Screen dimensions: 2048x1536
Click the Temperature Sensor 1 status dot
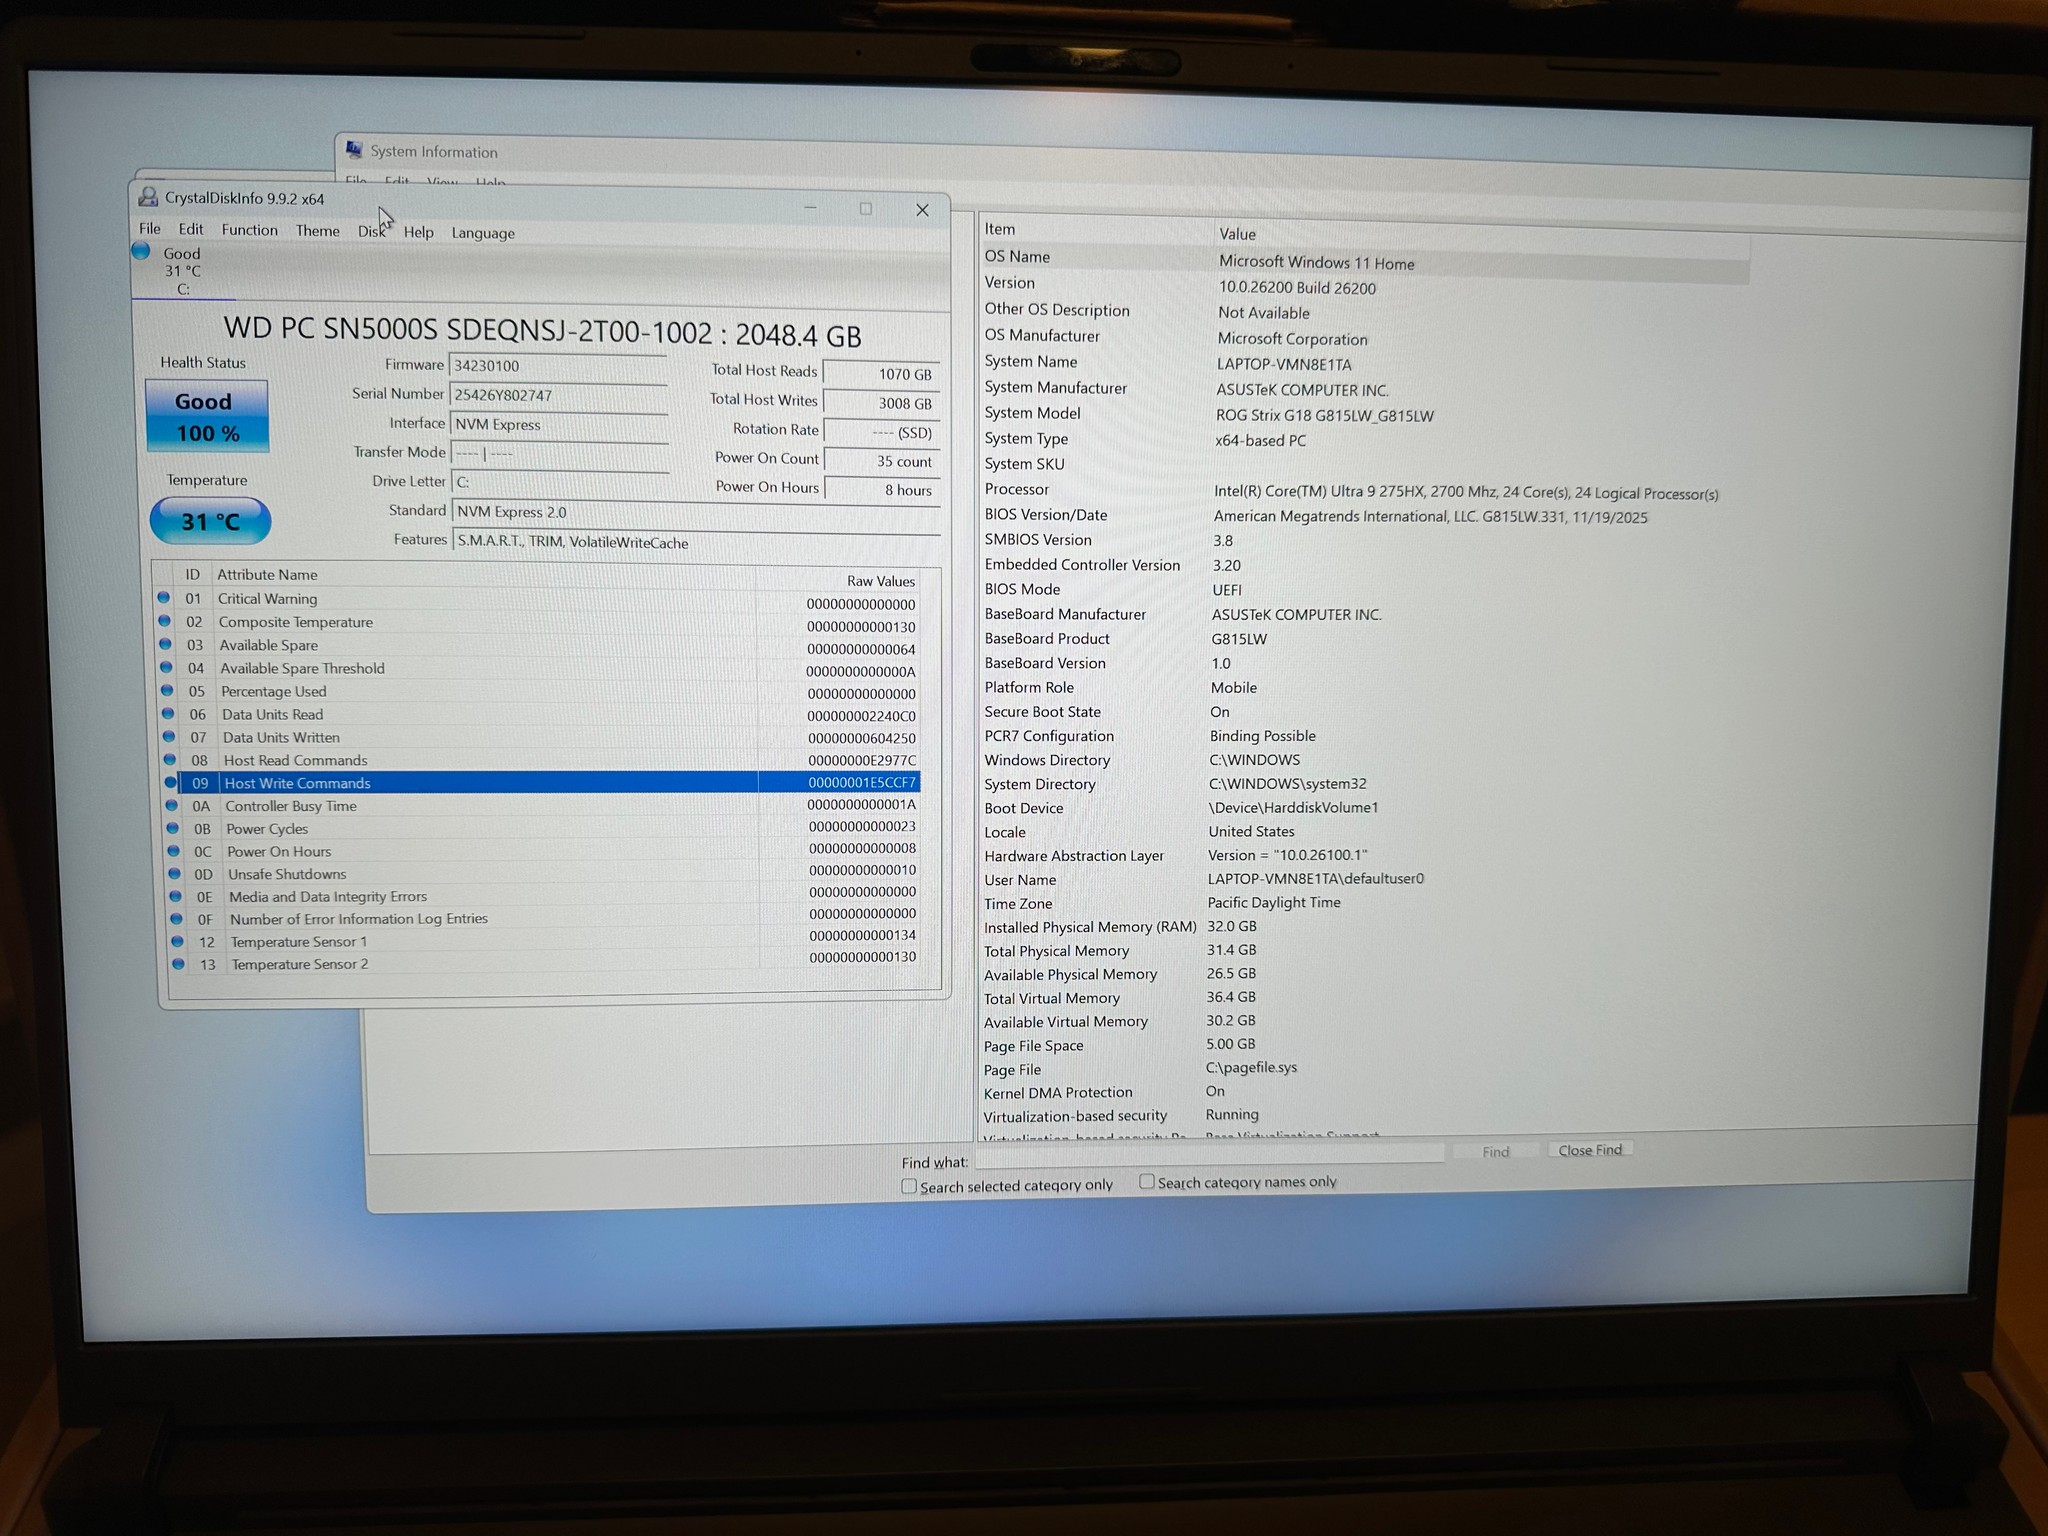(178, 941)
